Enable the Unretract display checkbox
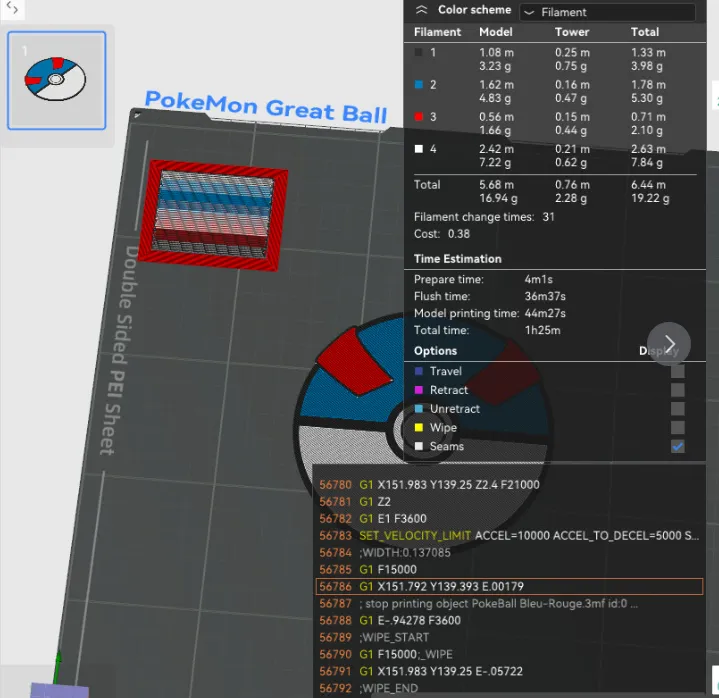This screenshot has height=698, width=719. tap(677, 409)
